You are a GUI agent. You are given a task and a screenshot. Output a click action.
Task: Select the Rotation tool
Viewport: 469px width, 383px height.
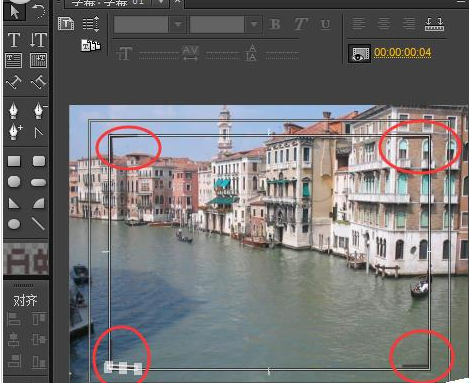coord(38,11)
